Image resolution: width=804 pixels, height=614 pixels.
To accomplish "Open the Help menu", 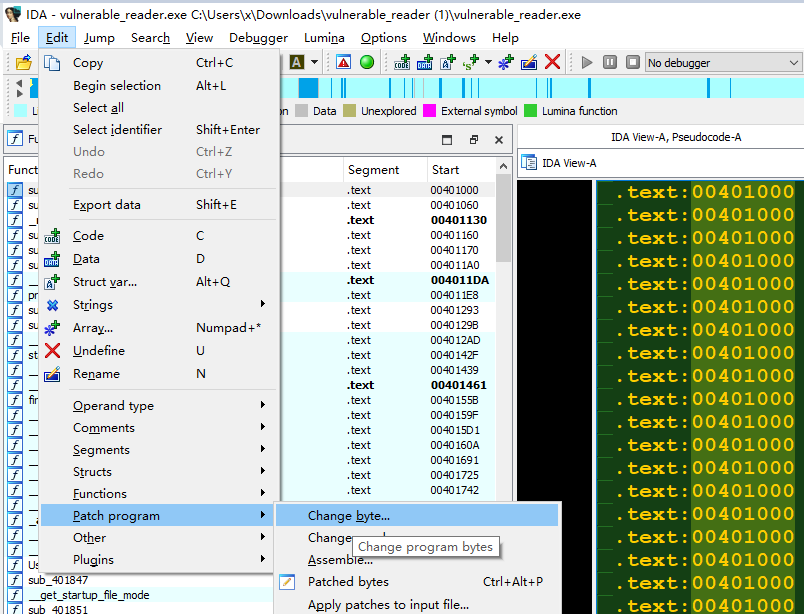I will click(505, 38).
